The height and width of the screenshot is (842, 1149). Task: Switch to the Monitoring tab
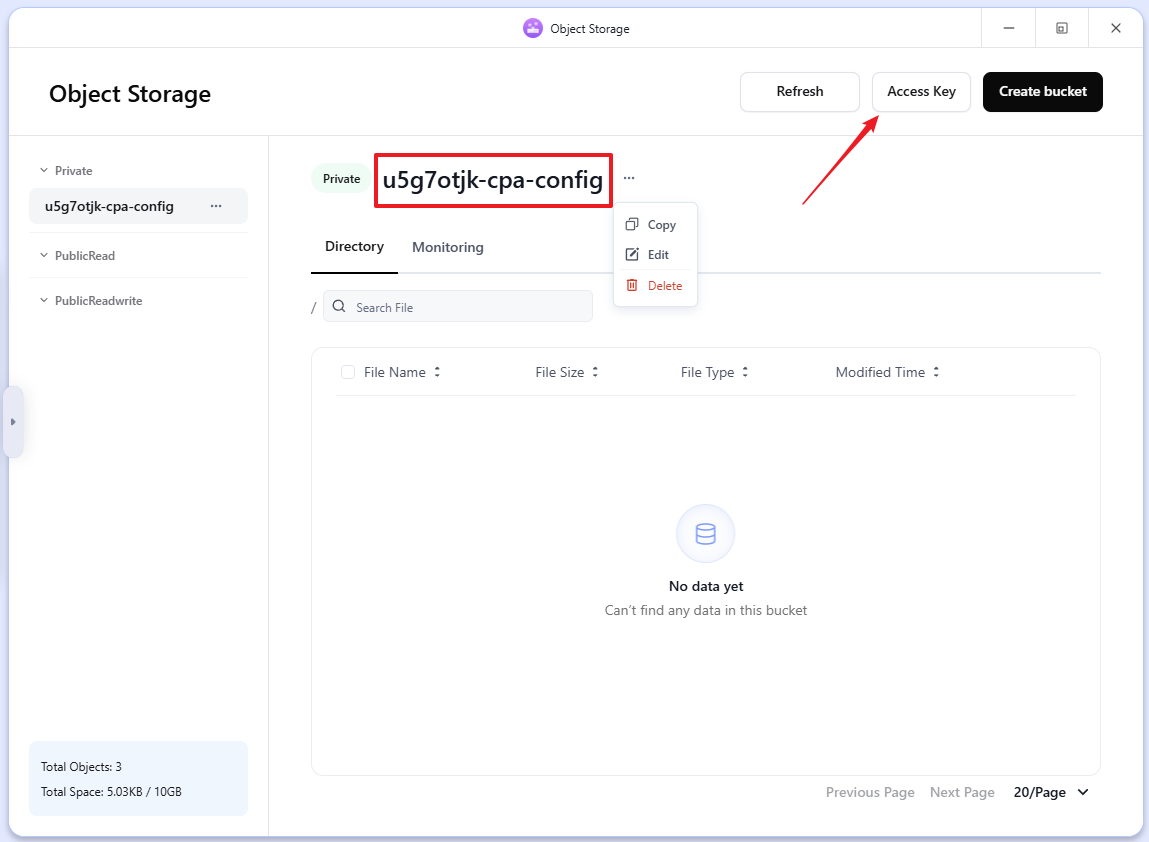tap(447, 247)
